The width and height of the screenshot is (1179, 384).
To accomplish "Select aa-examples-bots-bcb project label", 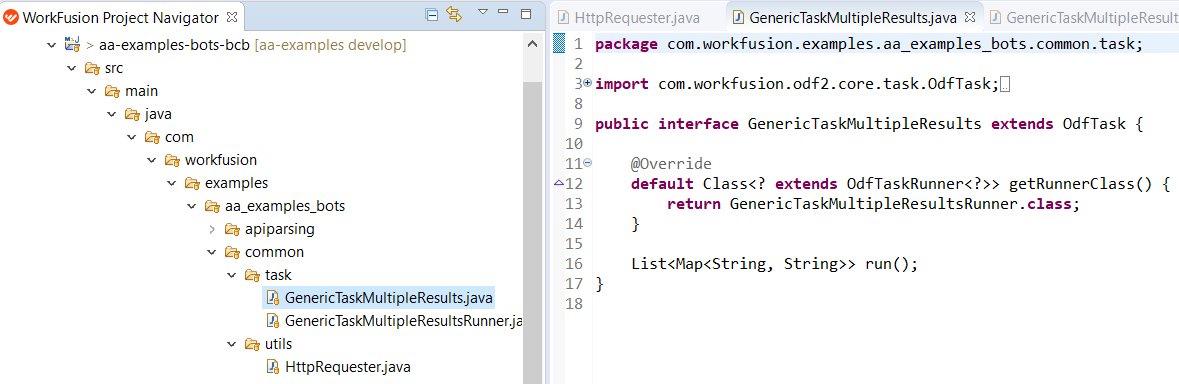I will (x=174, y=45).
